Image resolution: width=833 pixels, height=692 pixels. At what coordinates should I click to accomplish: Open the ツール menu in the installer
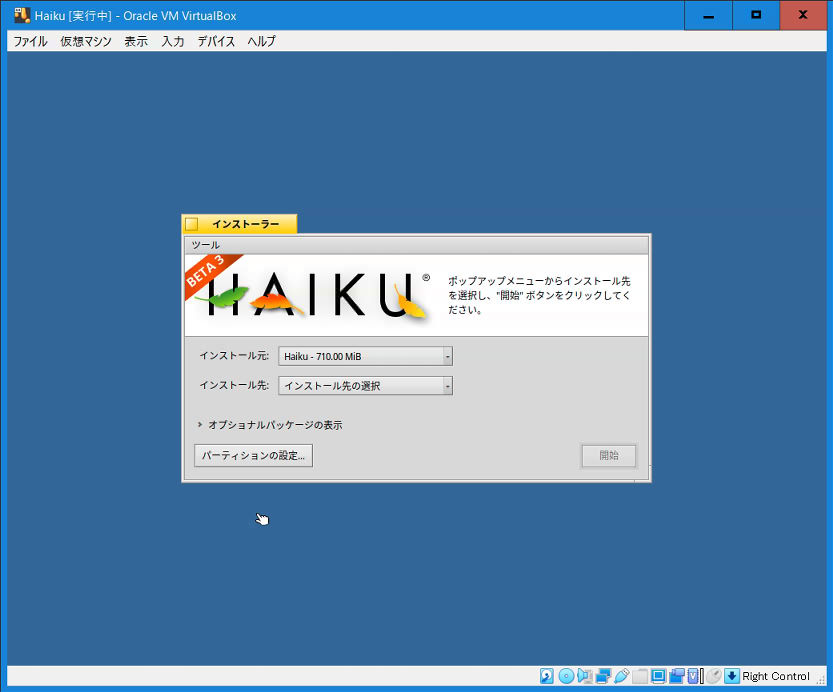pos(206,245)
